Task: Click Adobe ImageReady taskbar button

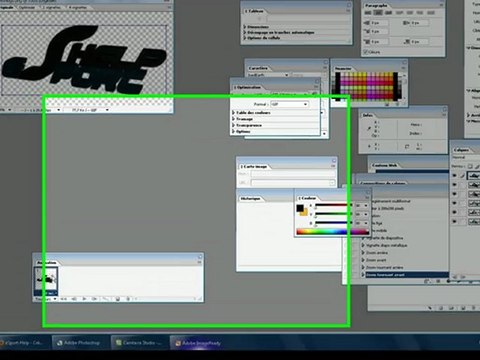Action: click(199, 343)
